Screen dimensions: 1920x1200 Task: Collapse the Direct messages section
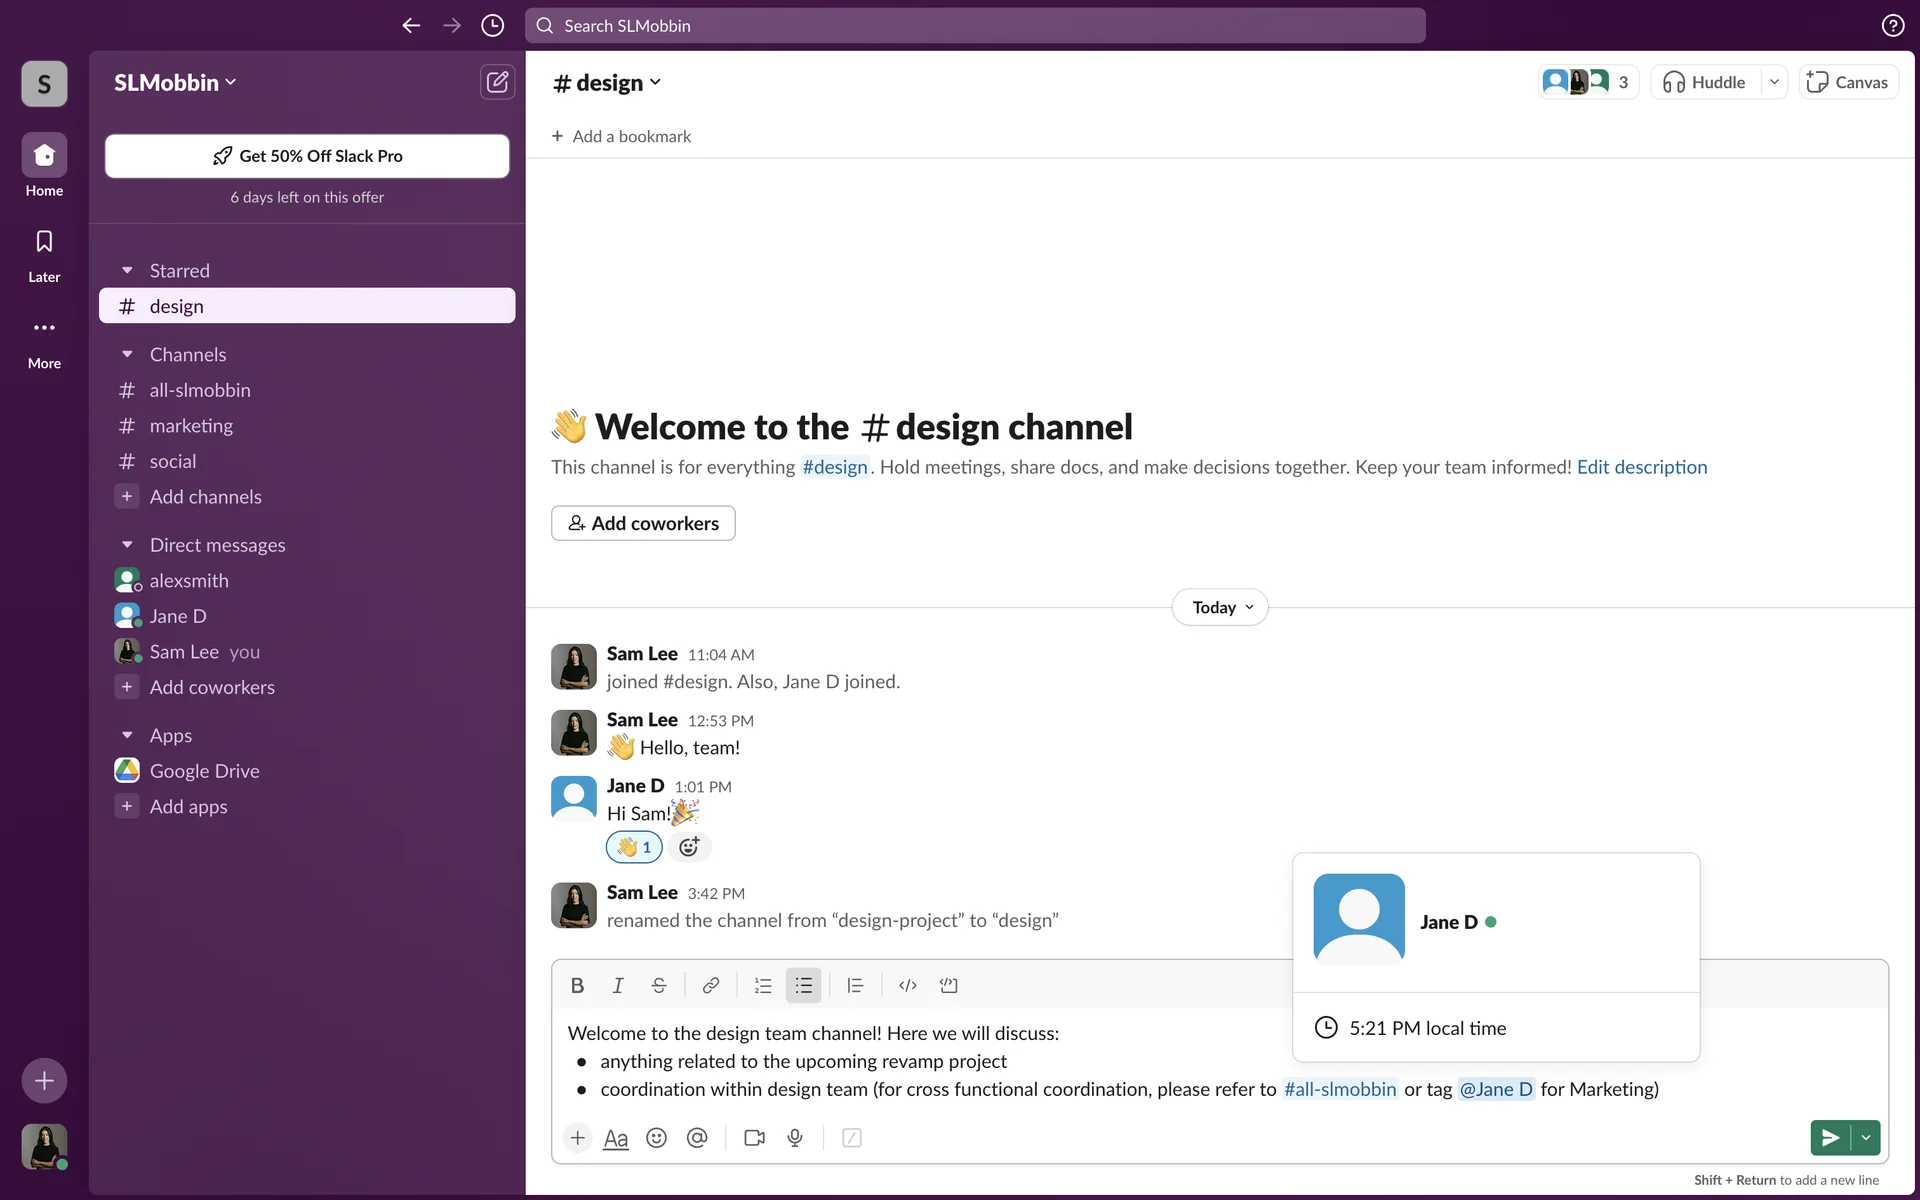tap(127, 545)
